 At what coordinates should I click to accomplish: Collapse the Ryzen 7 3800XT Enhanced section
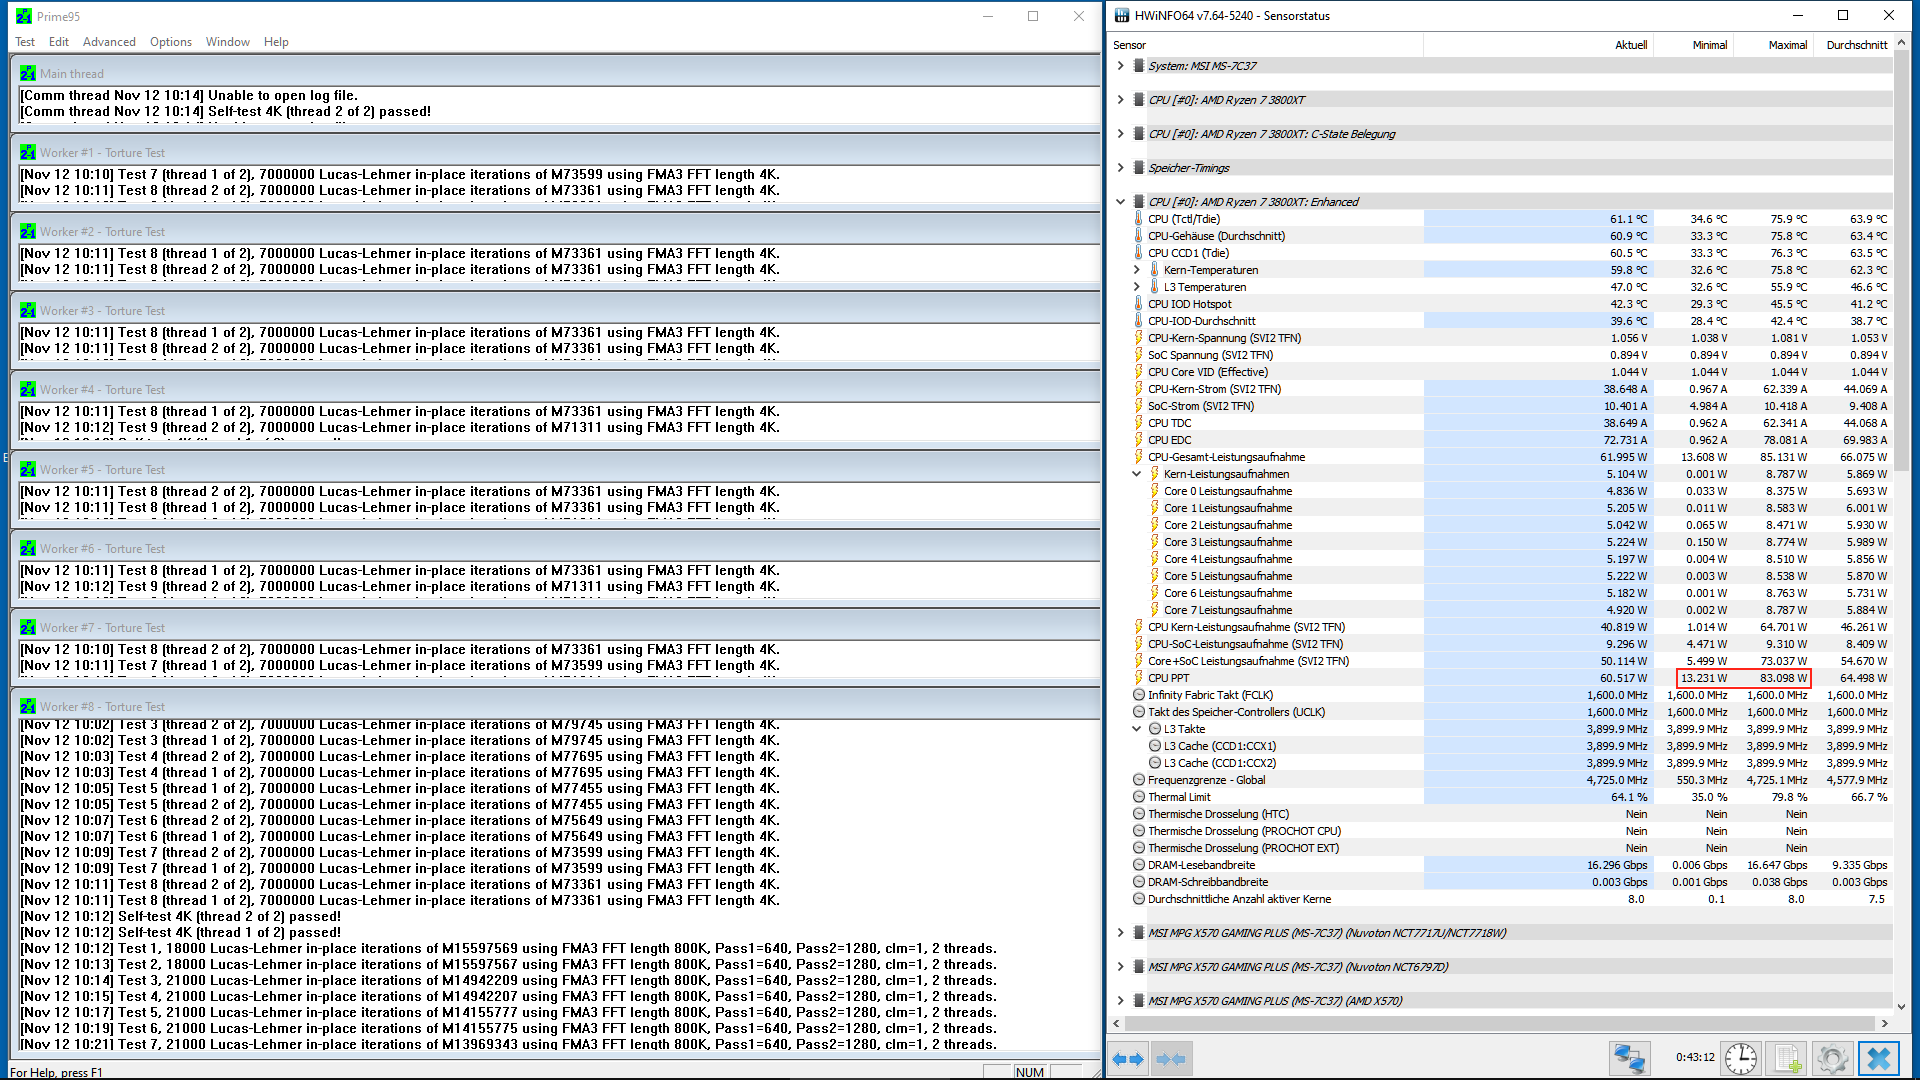click(x=1120, y=202)
